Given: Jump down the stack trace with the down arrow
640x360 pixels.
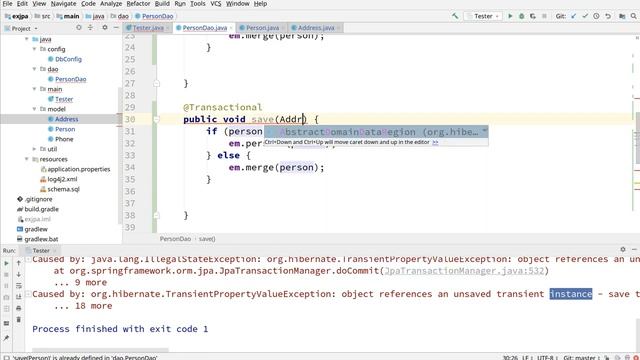Looking at the screenshot, I should (x=18, y=274).
